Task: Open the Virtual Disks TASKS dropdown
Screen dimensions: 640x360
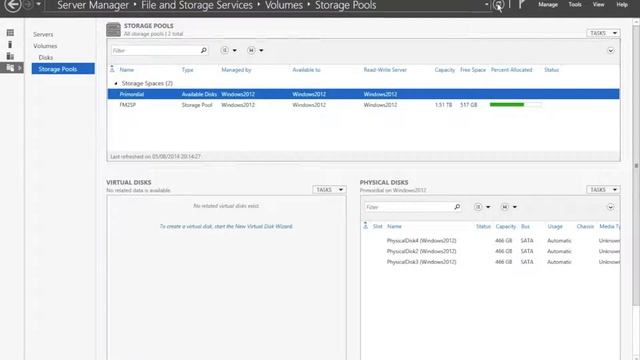Action: [329, 190]
